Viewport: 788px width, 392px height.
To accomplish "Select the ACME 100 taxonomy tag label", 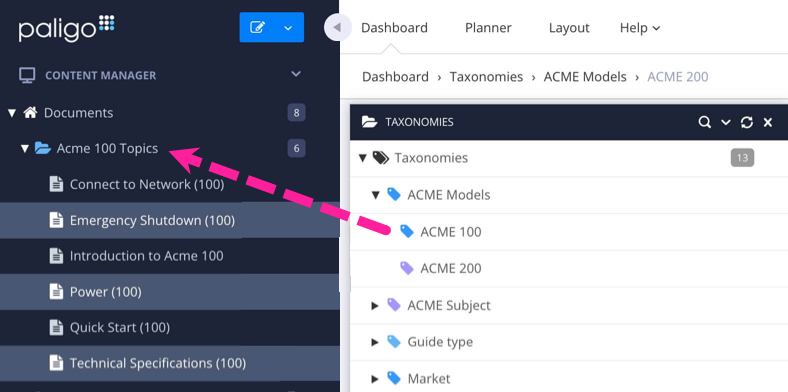I will point(451,232).
